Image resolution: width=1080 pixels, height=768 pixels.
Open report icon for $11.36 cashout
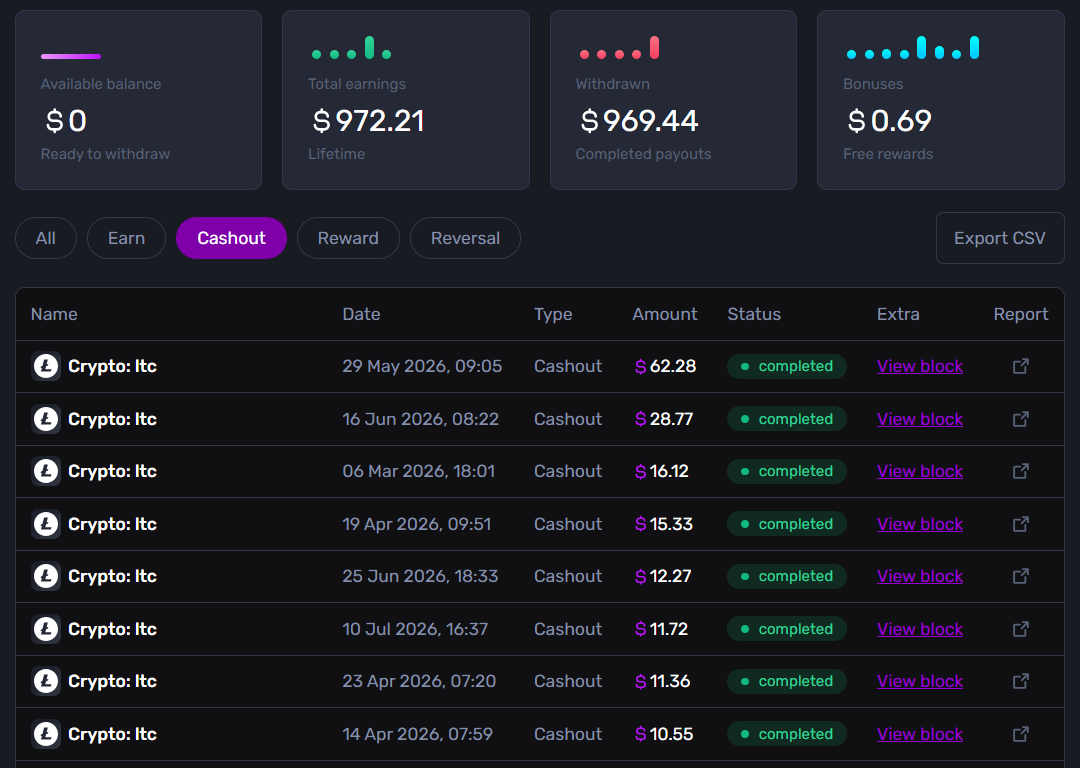pyautogui.click(x=1021, y=681)
